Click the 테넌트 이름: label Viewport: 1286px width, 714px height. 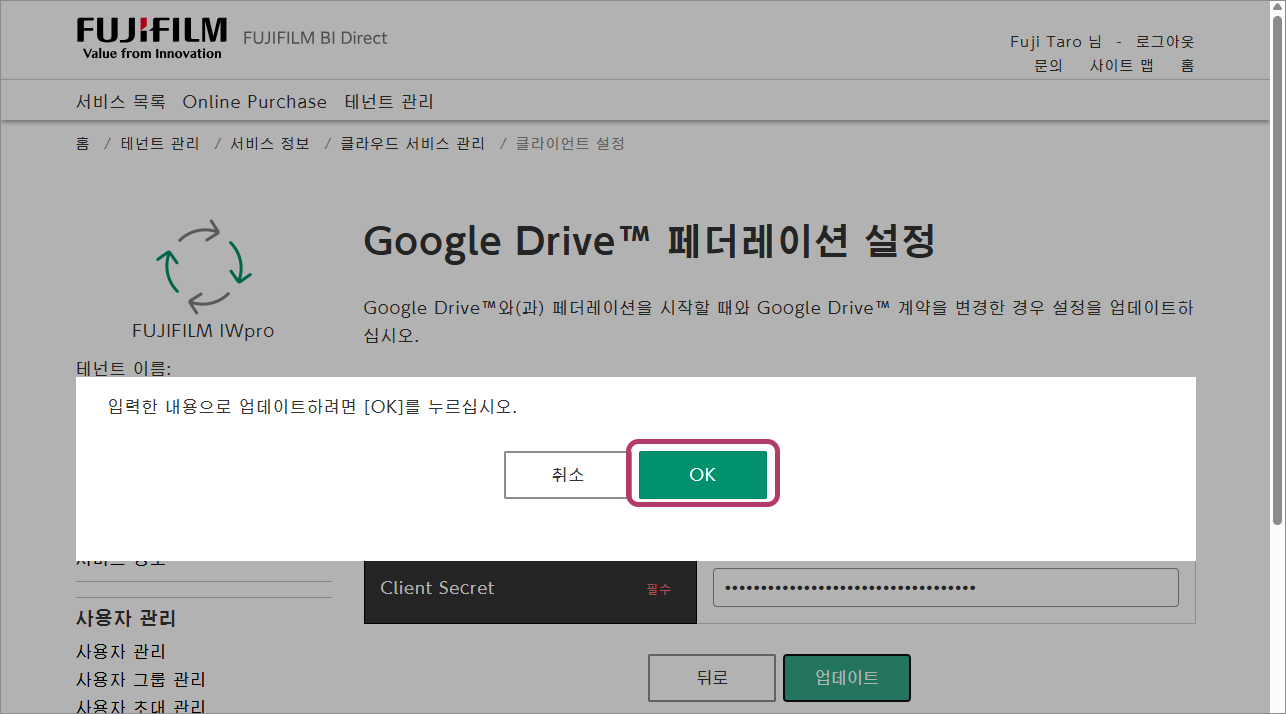point(124,369)
